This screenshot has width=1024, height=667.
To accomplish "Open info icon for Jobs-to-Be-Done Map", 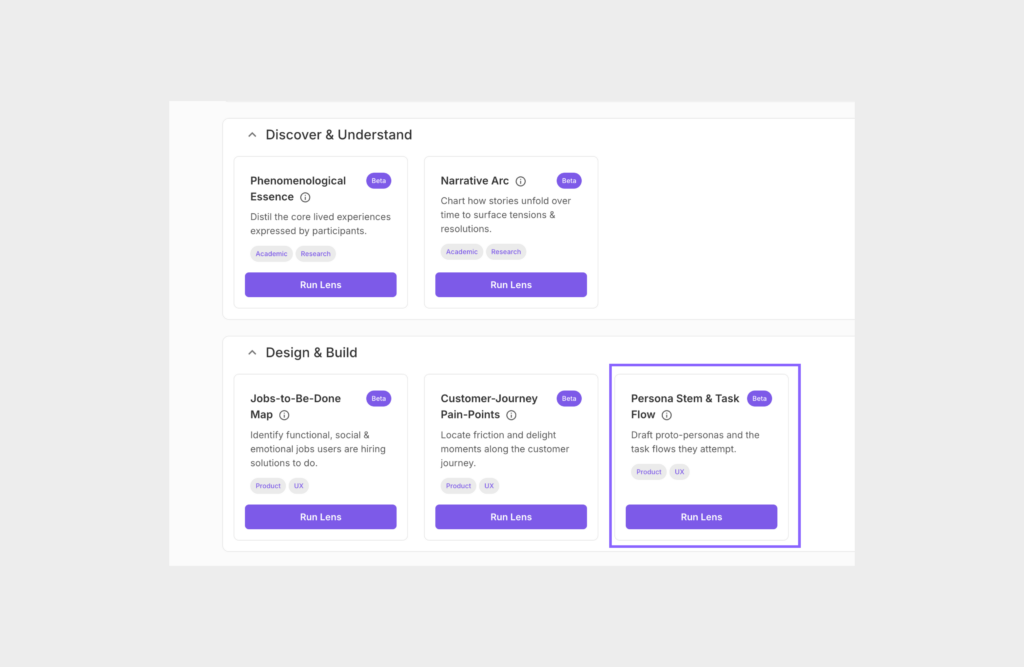I will coord(284,415).
